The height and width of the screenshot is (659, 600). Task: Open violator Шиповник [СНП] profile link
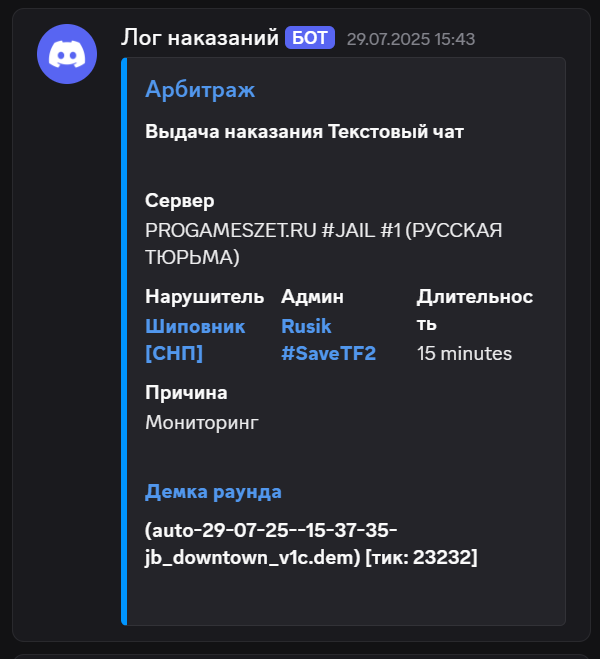(195, 340)
